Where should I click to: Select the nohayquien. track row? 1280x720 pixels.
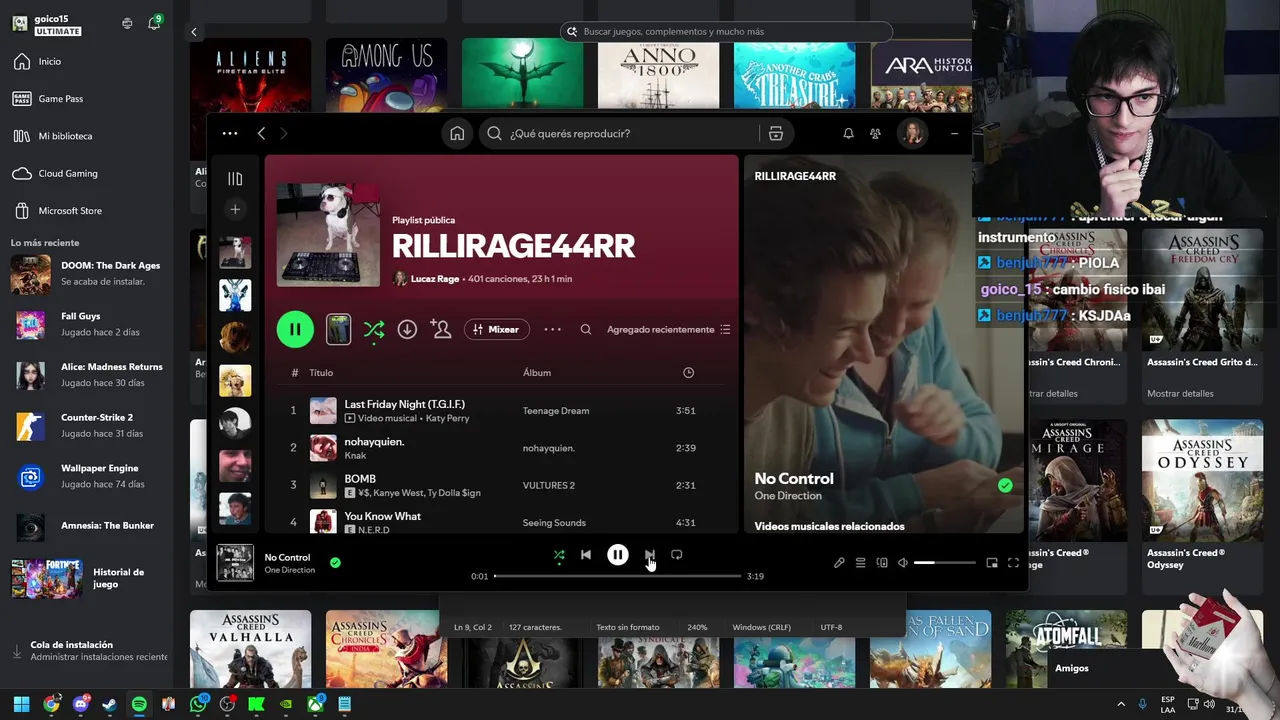pos(503,448)
